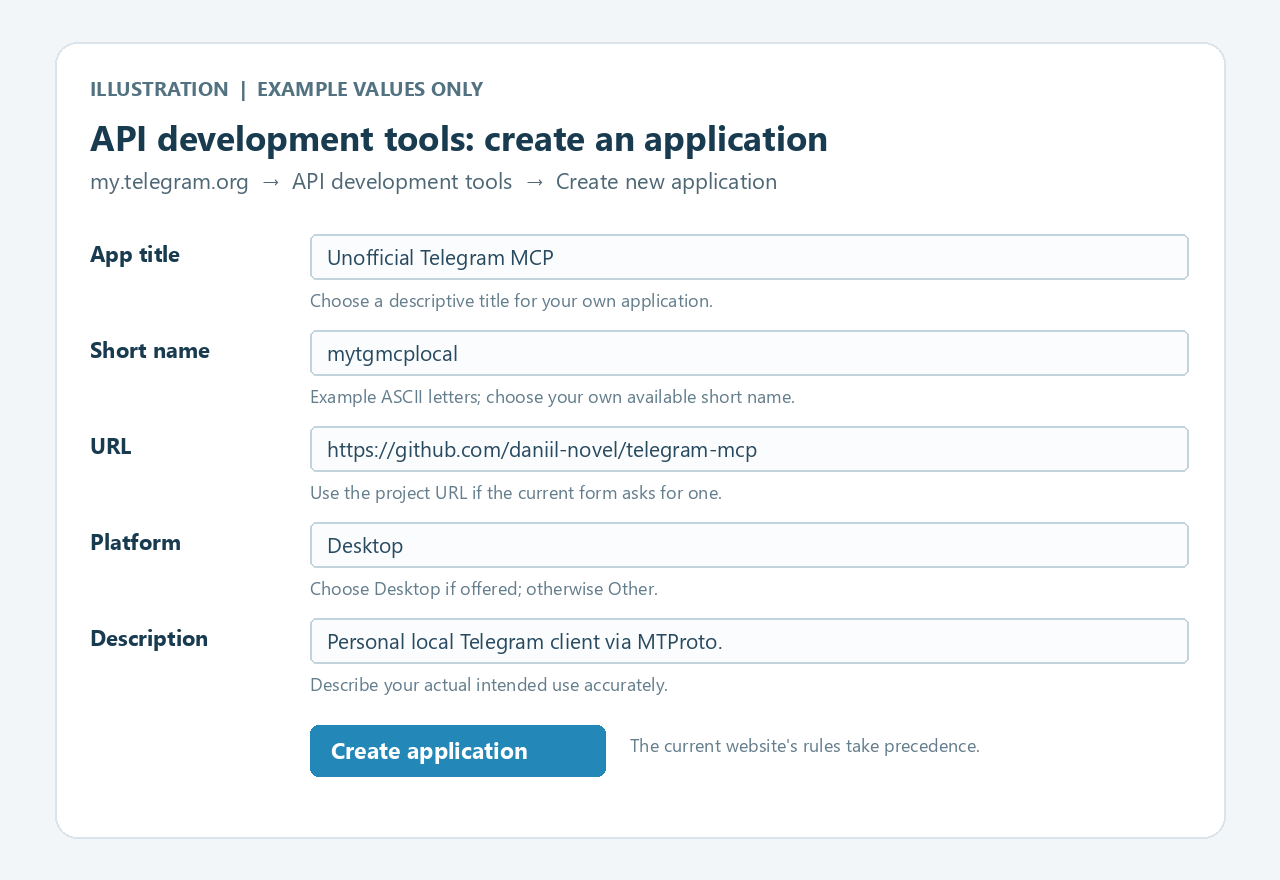Click into the URL input field
Viewport: 1280px width, 880px height.
pyautogui.click(x=749, y=449)
